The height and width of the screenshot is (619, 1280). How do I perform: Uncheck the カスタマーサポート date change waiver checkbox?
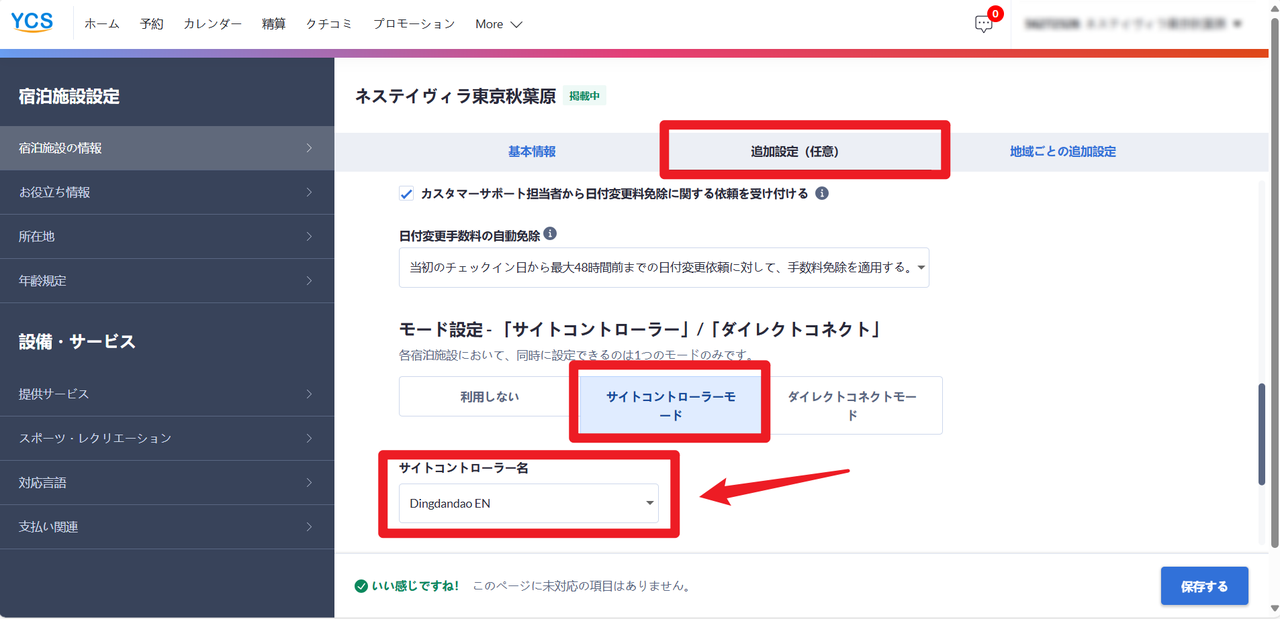(x=406, y=193)
